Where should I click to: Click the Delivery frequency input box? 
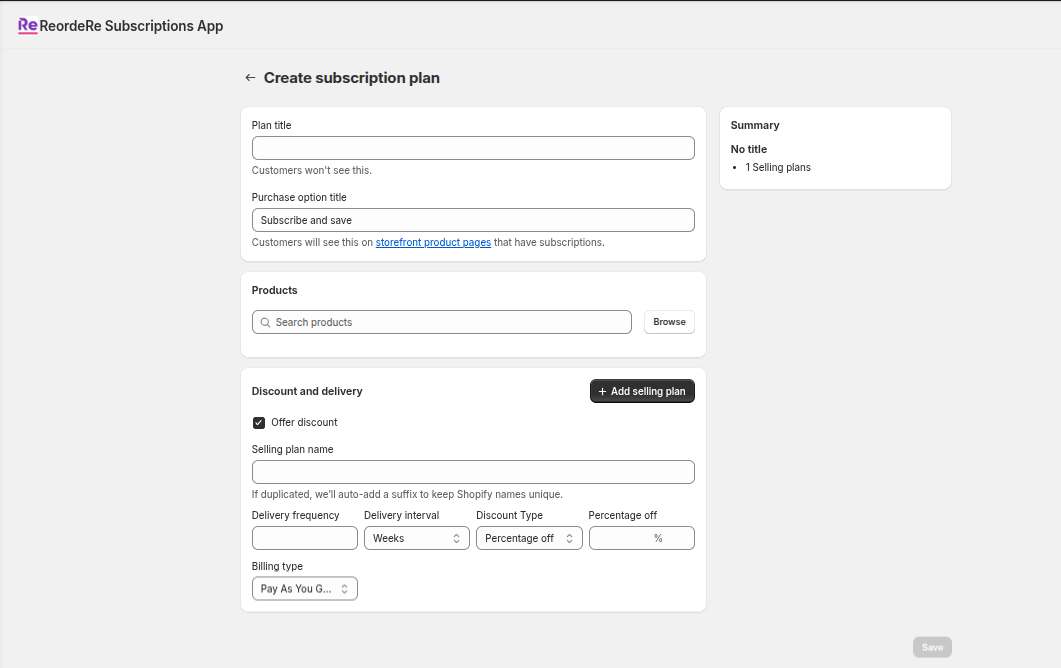pyautogui.click(x=304, y=538)
